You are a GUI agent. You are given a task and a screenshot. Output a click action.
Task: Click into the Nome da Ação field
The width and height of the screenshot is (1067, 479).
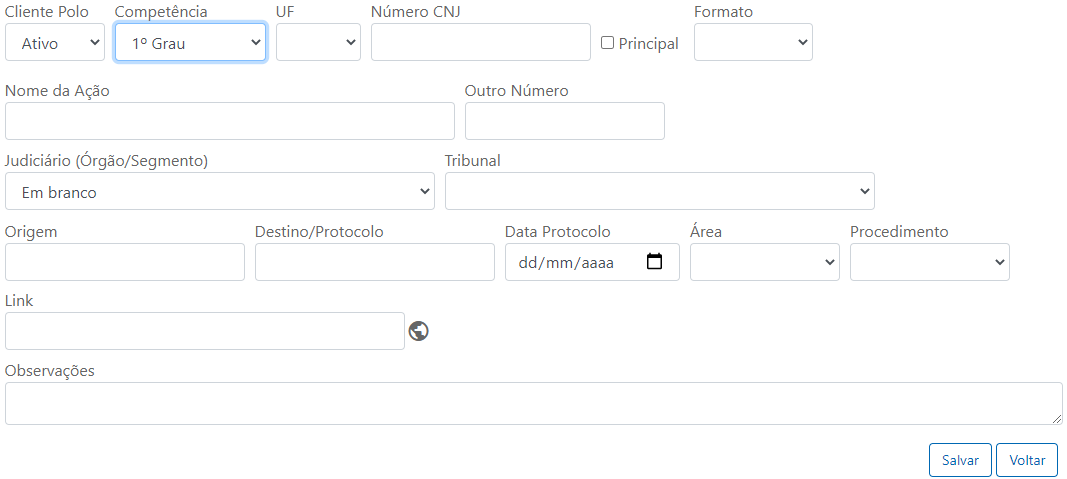tap(230, 121)
